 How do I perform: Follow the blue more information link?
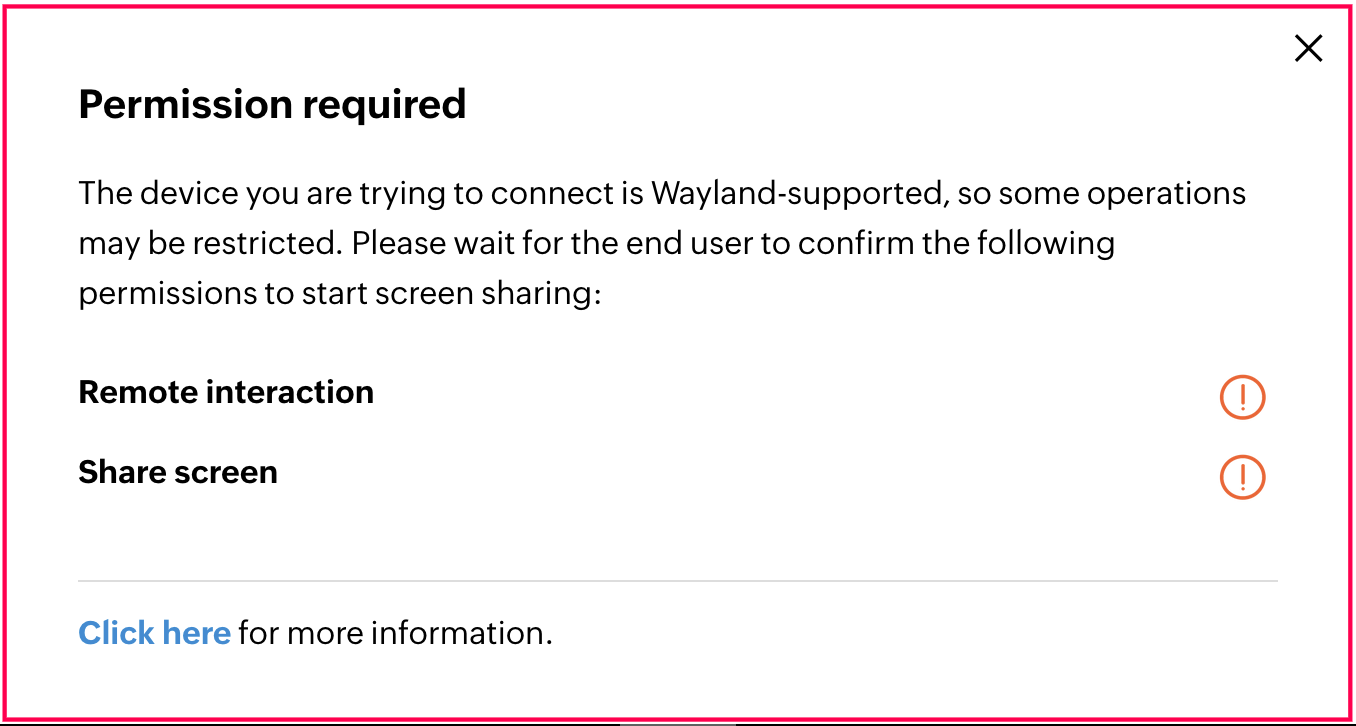click(x=154, y=633)
